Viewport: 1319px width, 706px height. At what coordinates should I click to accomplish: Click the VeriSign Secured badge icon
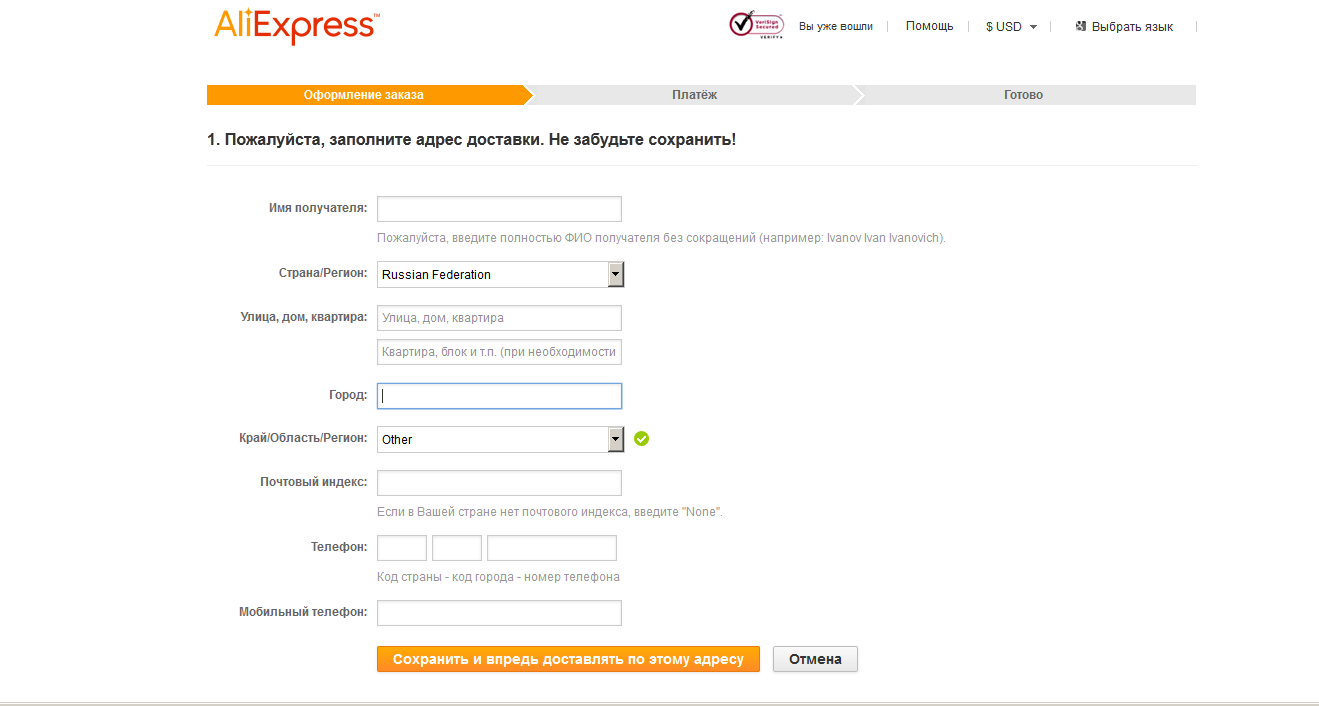pos(756,25)
